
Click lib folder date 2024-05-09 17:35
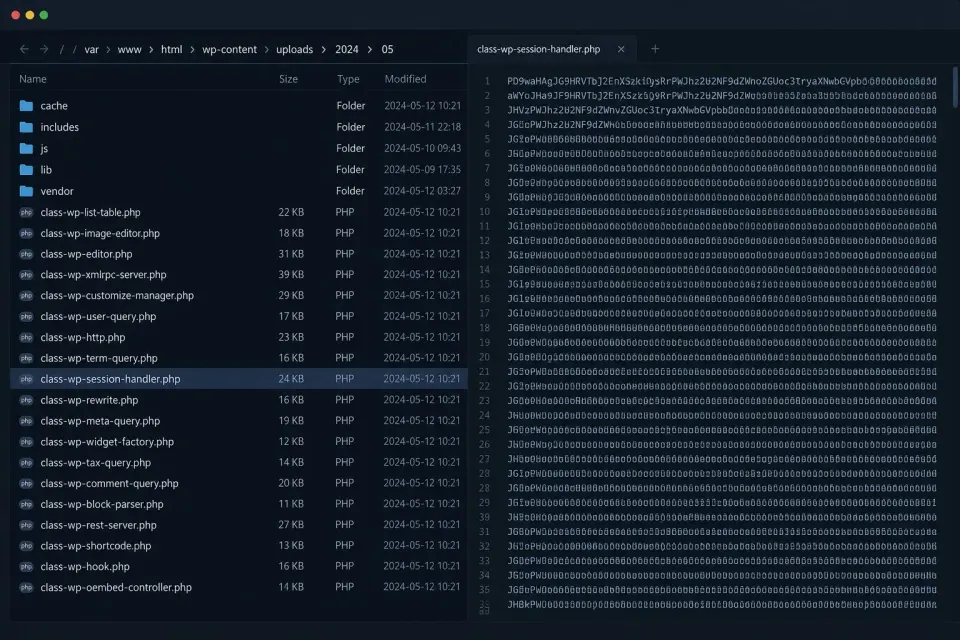pos(422,170)
